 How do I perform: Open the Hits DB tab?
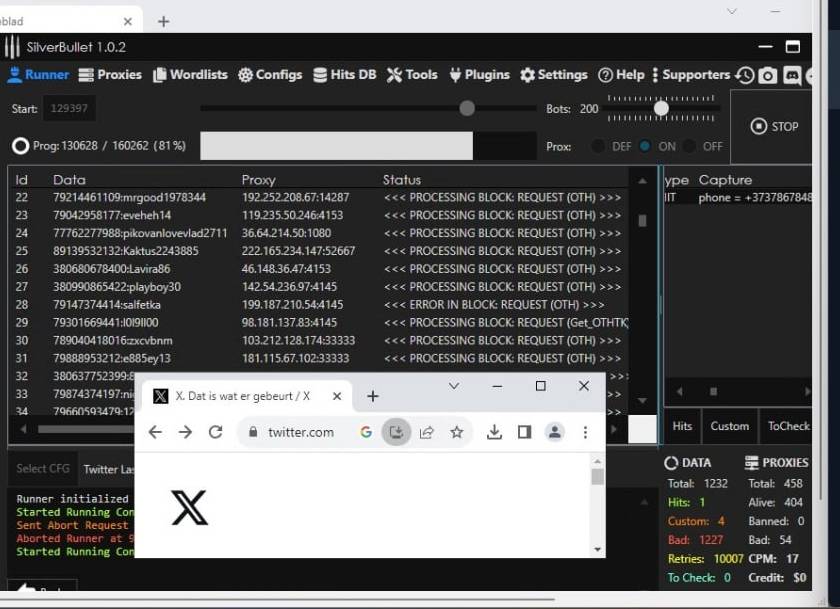(344, 74)
